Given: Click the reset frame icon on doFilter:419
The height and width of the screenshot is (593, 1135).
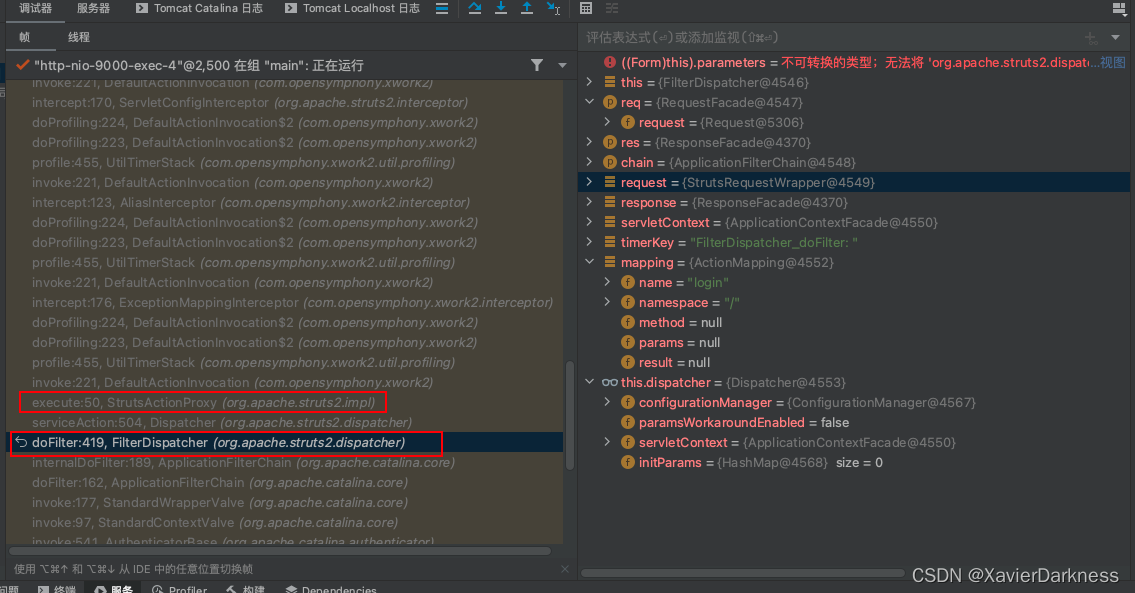Looking at the screenshot, I should click(21, 442).
